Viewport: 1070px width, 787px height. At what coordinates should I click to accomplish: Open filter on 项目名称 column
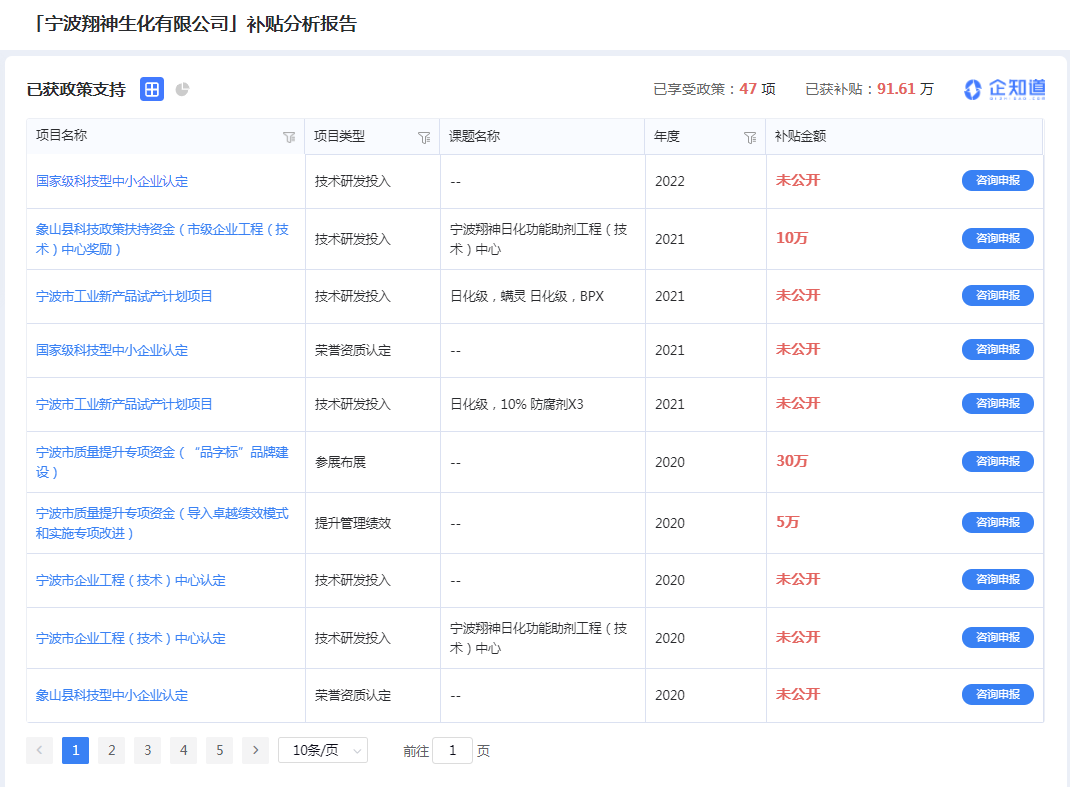(289, 137)
